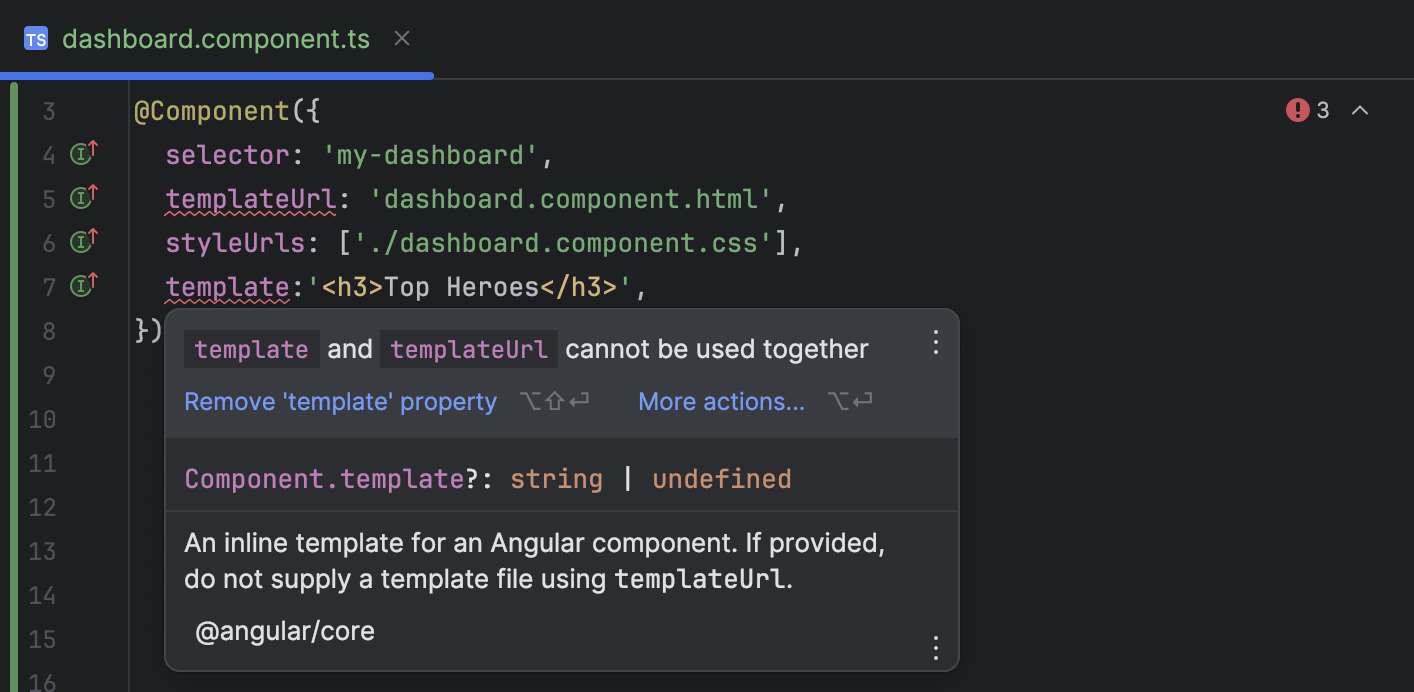This screenshot has height=692, width=1414.
Task: Click the gutter icon beside line 5
Action: click(81, 196)
